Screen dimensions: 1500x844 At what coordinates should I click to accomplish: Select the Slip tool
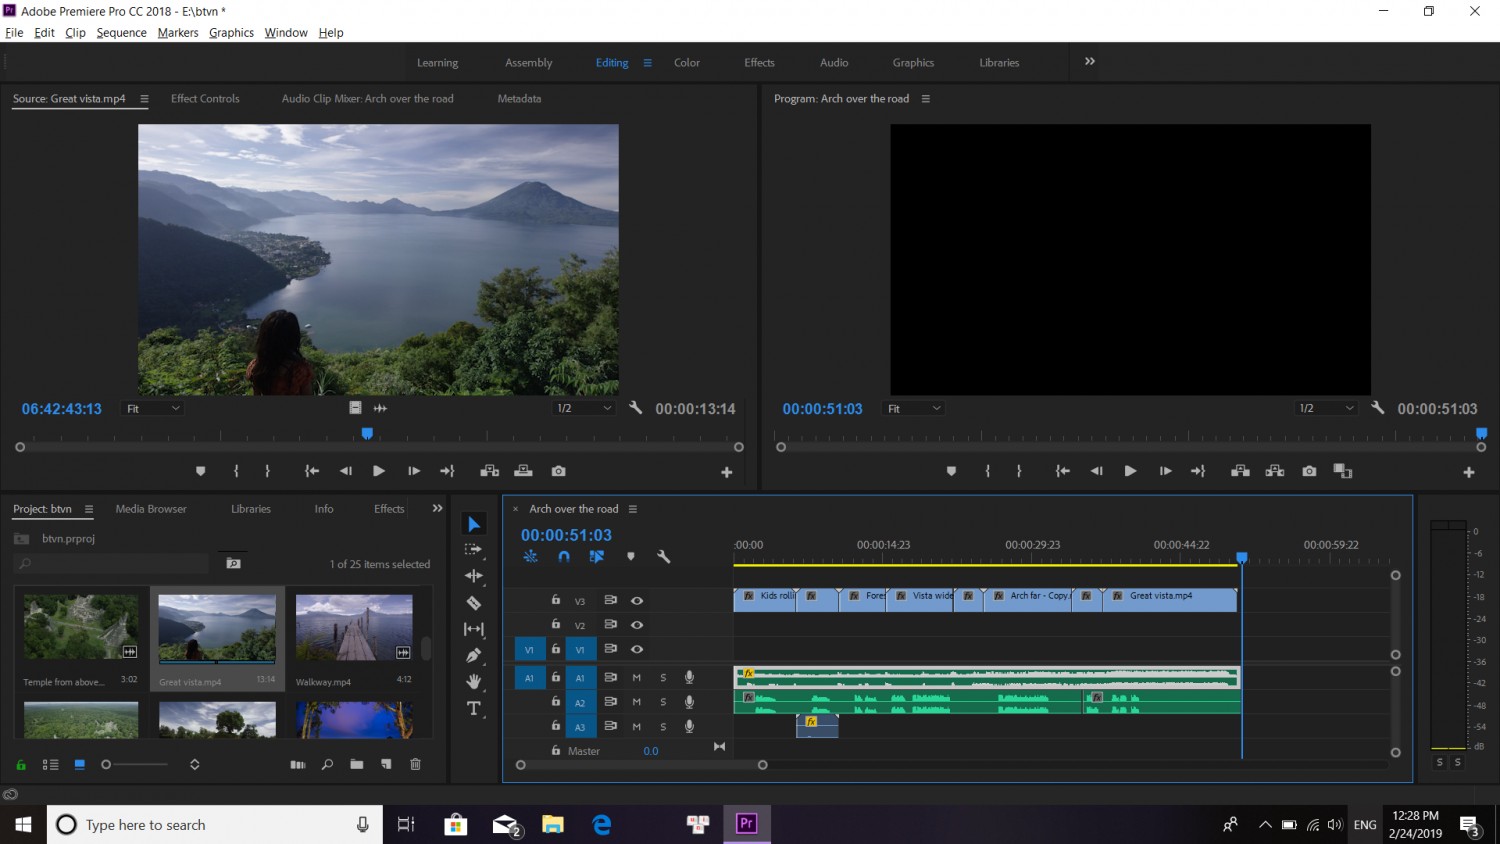(474, 629)
